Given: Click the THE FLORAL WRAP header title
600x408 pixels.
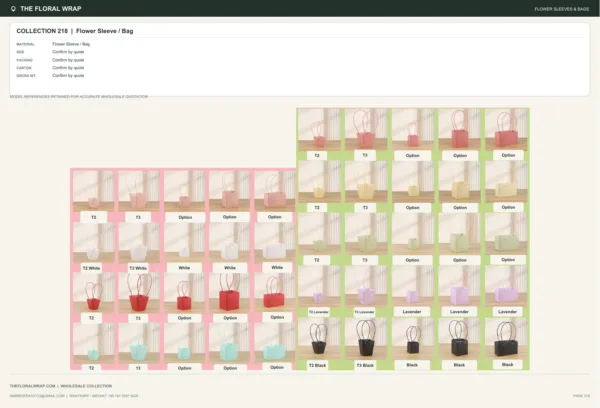Looking at the screenshot, I should (x=51, y=9).
